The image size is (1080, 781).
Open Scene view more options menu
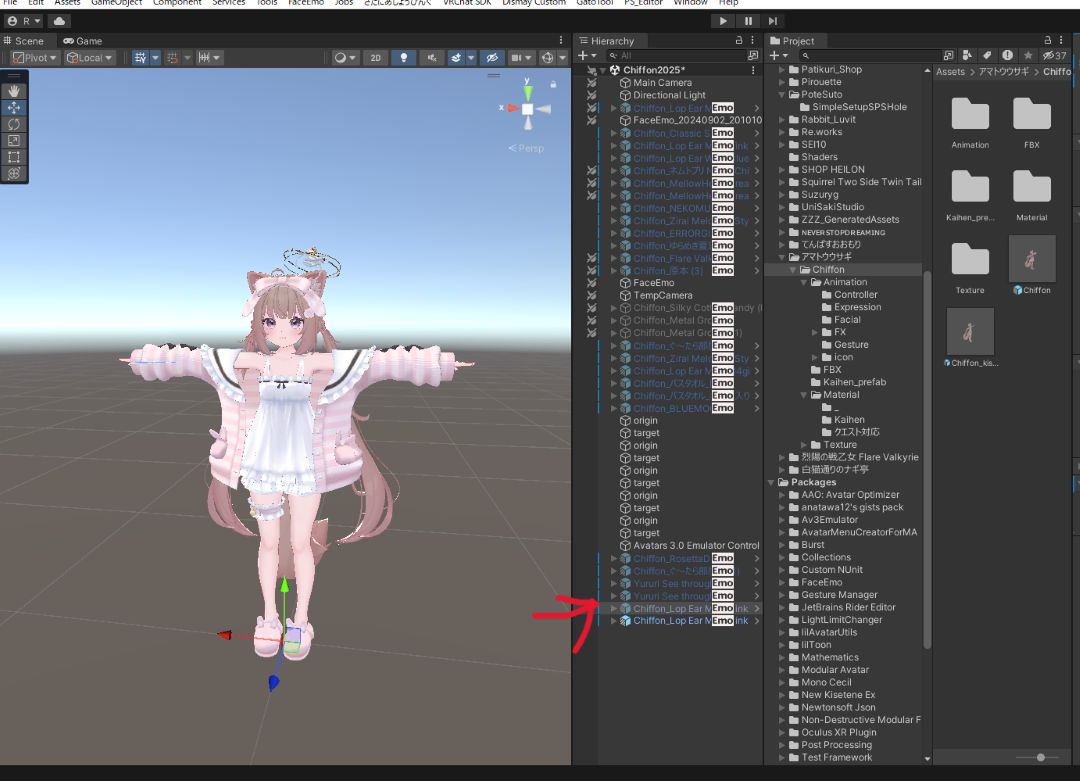[x=561, y=41]
